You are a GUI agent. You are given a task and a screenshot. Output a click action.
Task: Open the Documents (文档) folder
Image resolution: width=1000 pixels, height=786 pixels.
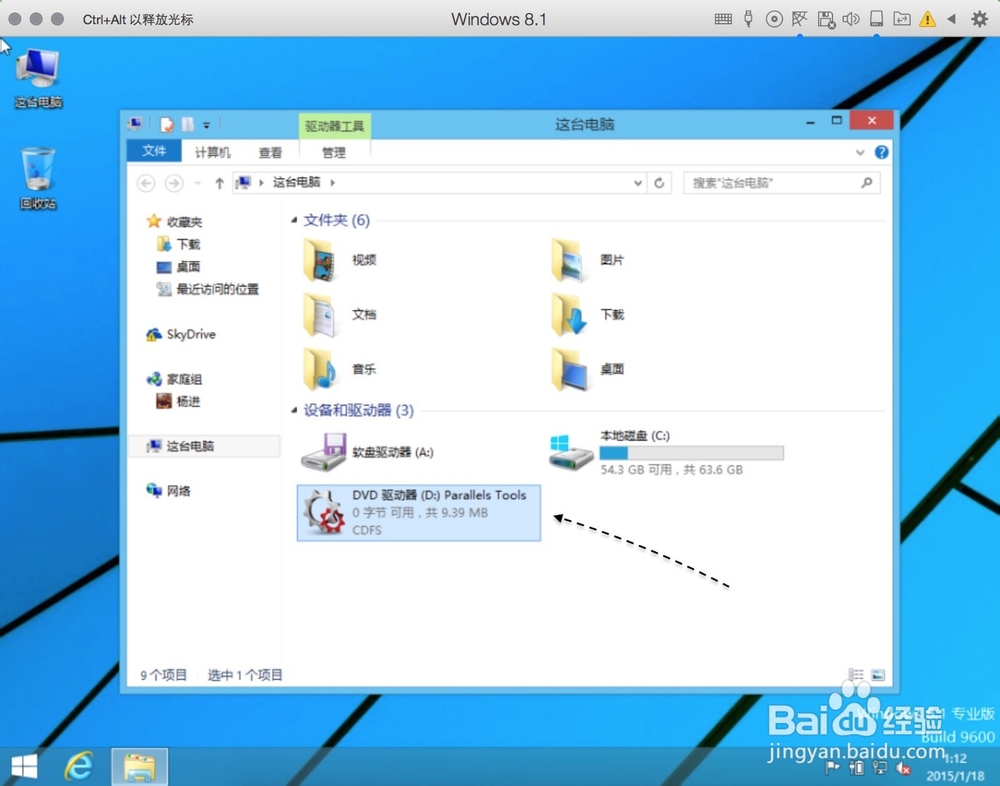(x=340, y=315)
